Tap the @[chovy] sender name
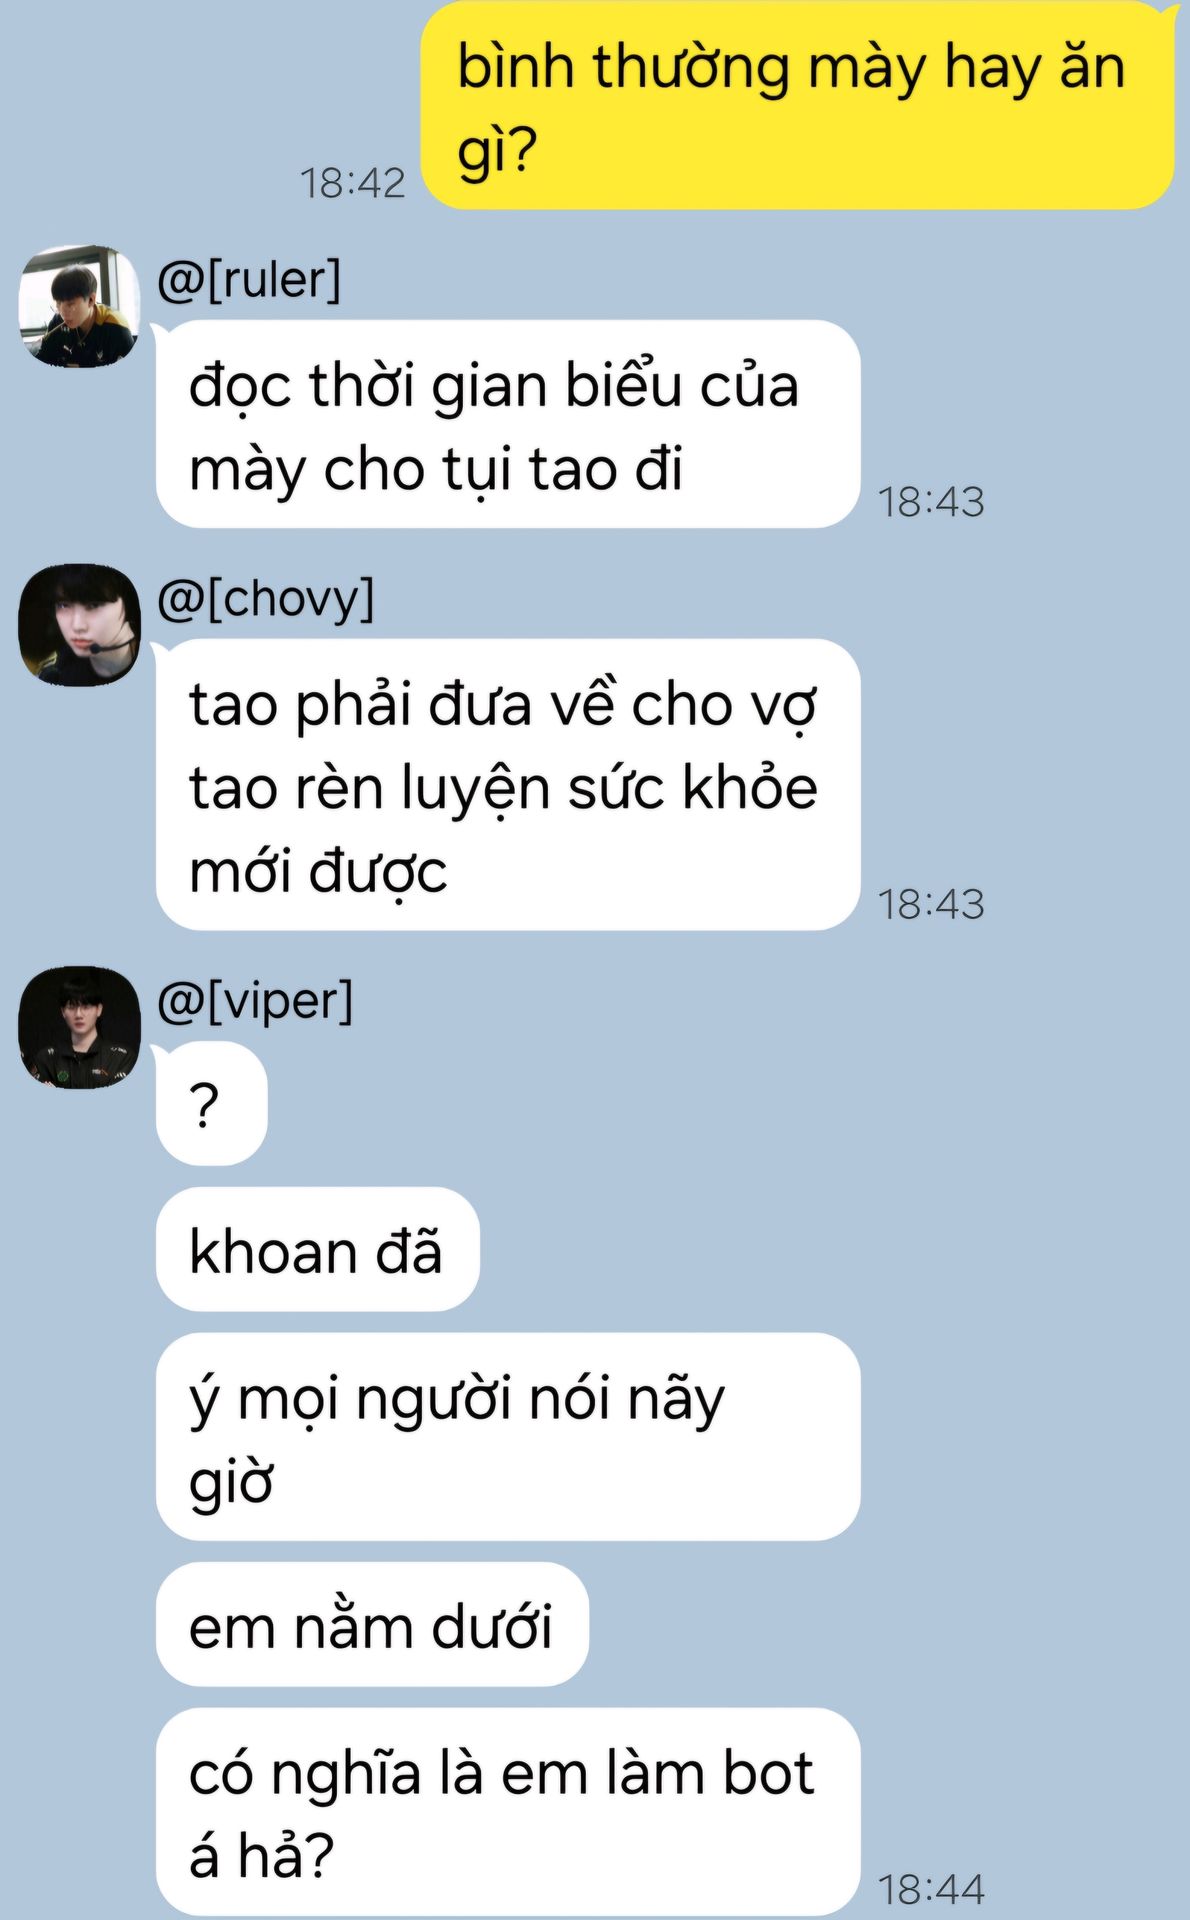Image resolution: width=1190 pixels, height=1920 pixels. [x=266, y=598]
